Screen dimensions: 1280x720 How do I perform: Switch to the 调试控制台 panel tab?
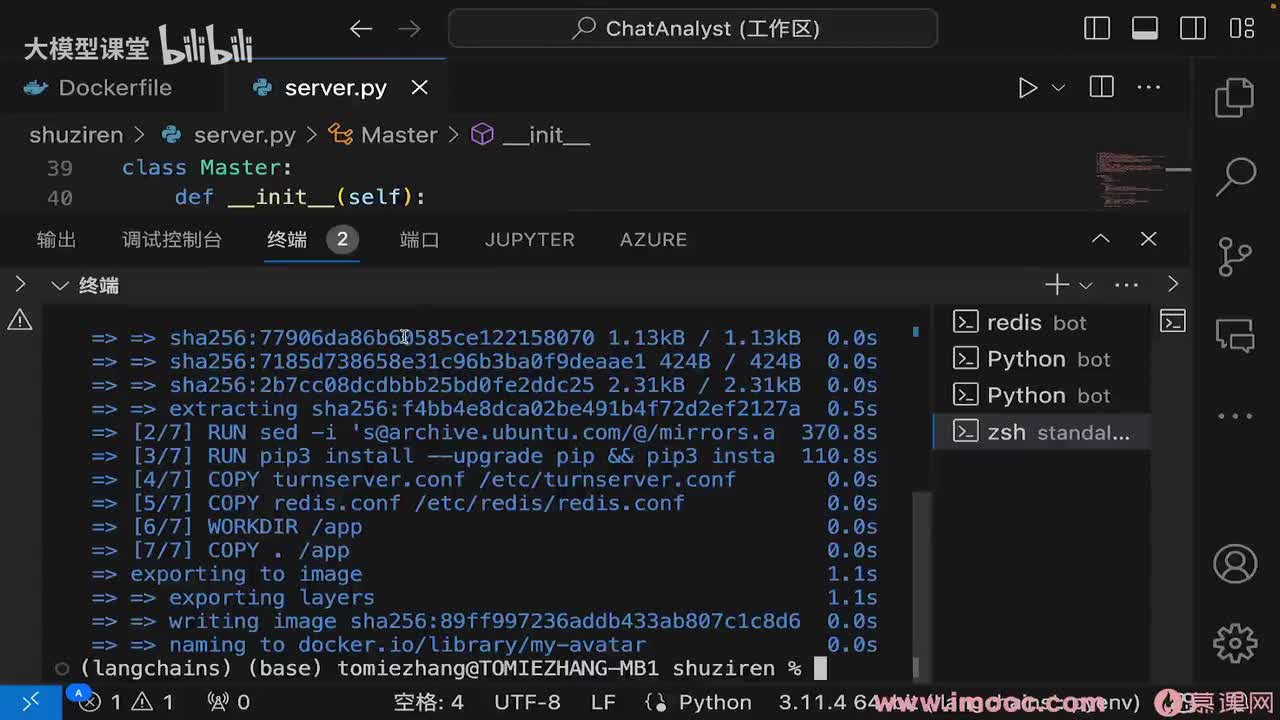coord(172,240)
